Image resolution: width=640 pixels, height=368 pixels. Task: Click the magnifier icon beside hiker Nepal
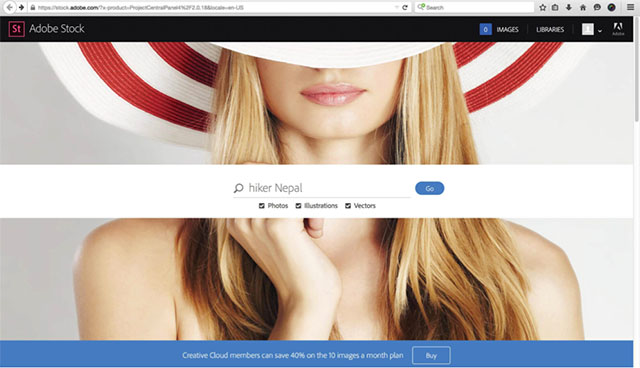point(238,188)
